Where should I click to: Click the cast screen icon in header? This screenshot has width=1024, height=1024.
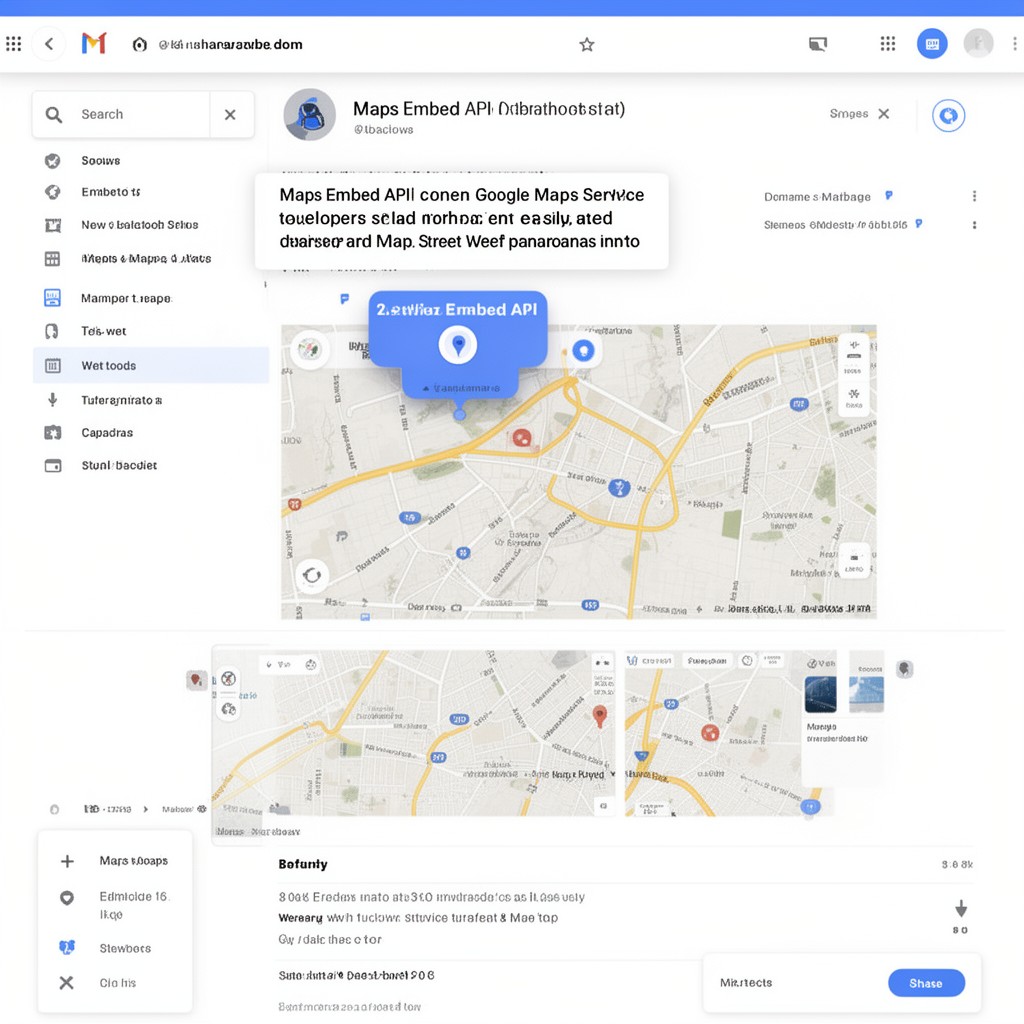[x=818, y=44]
